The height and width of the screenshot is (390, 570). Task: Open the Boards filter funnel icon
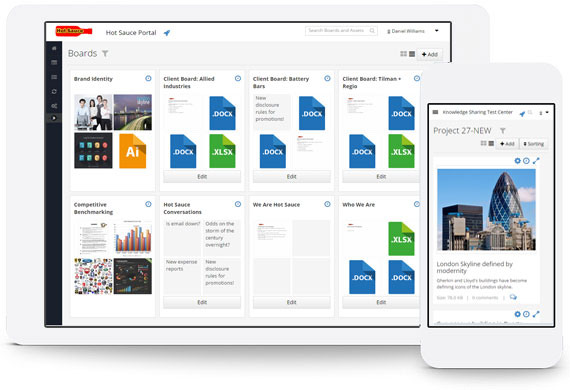tap(105, 54)
